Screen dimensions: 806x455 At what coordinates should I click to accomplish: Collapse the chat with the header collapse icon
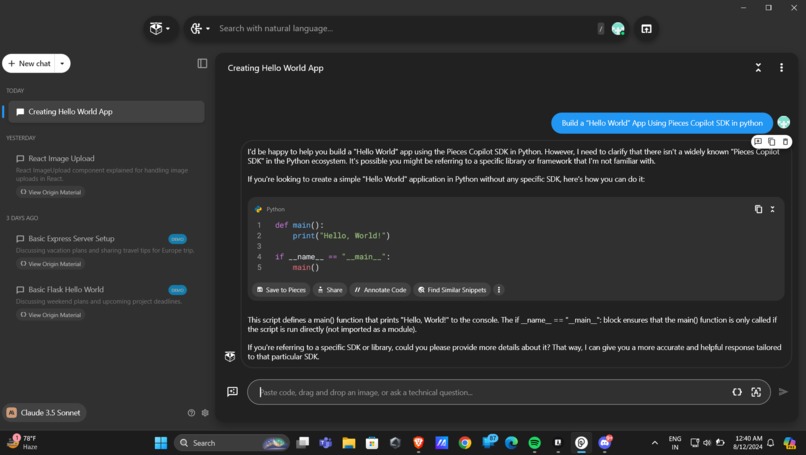758,67
